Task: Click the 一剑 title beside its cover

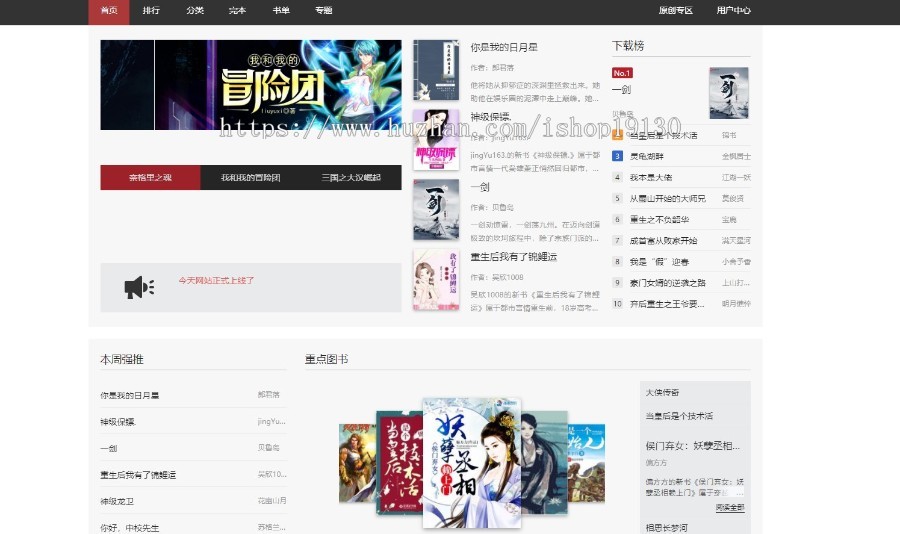Action: click(x=480, y=187)
